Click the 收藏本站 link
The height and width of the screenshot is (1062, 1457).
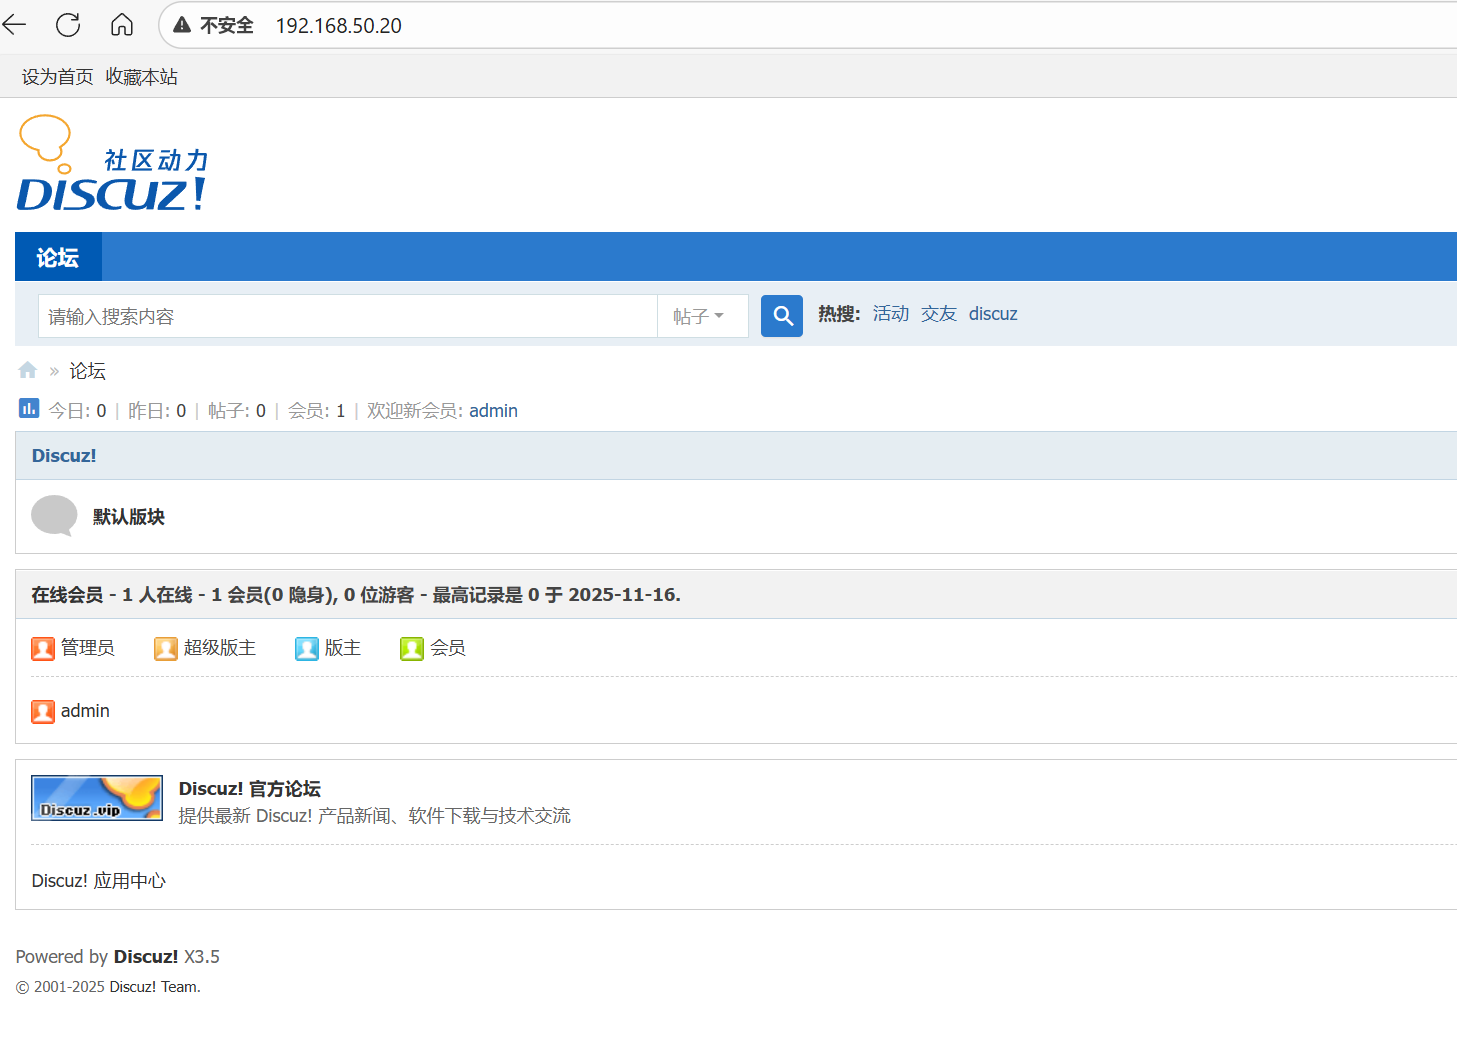click(142, 77)
